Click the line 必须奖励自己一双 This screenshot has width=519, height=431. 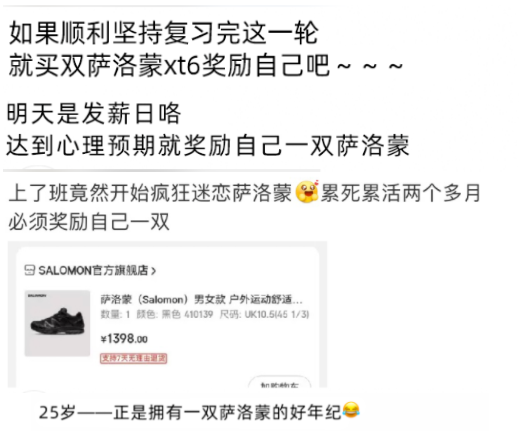[89, 222]
